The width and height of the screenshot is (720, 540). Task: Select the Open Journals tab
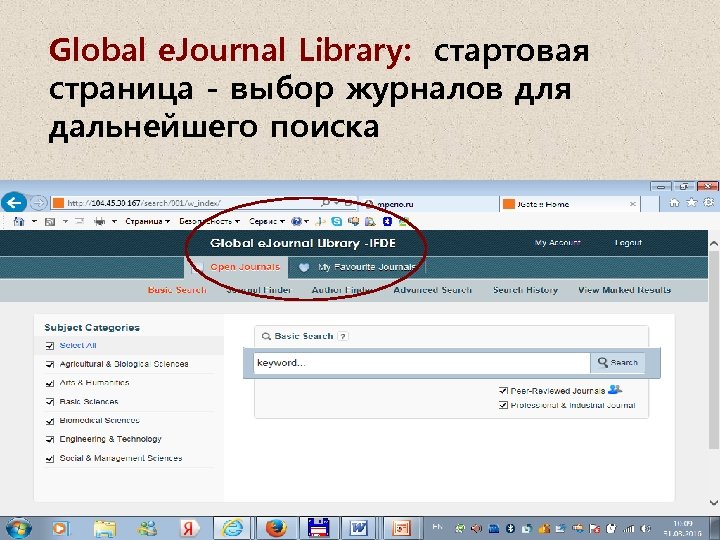pos(236,267)
